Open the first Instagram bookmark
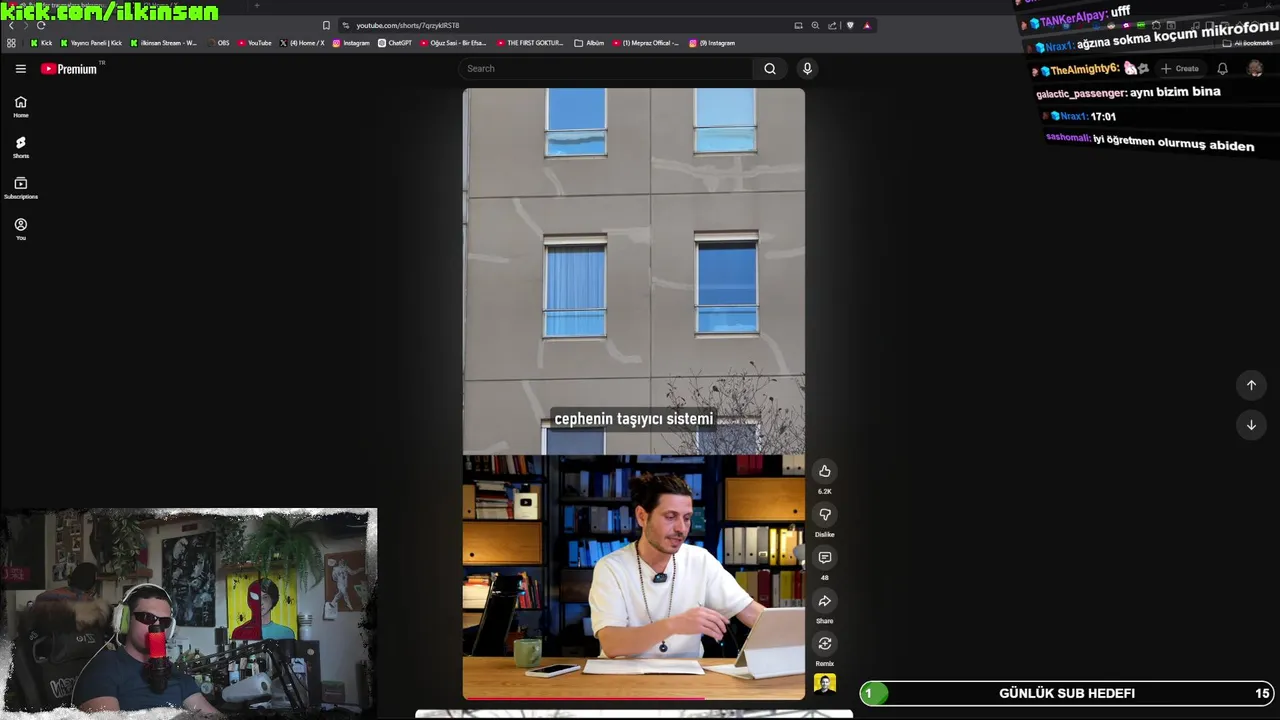Viewport: 1280px width, 720px height. coord(351,43)
